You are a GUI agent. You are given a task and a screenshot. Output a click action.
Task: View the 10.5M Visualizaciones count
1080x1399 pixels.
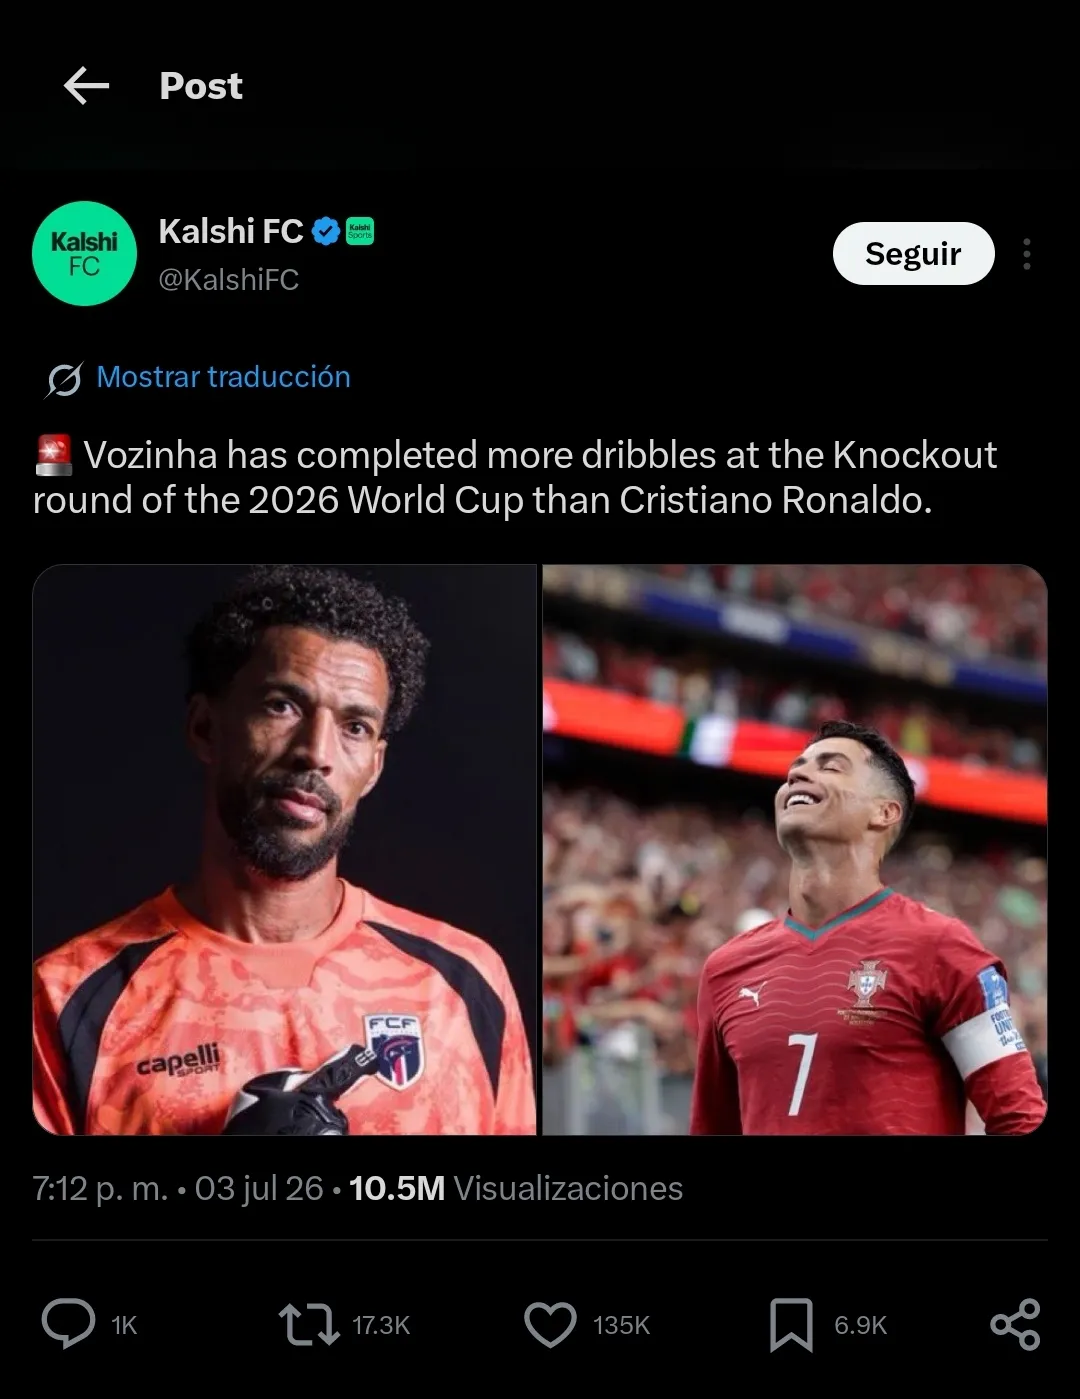(x=516, y=1188)
